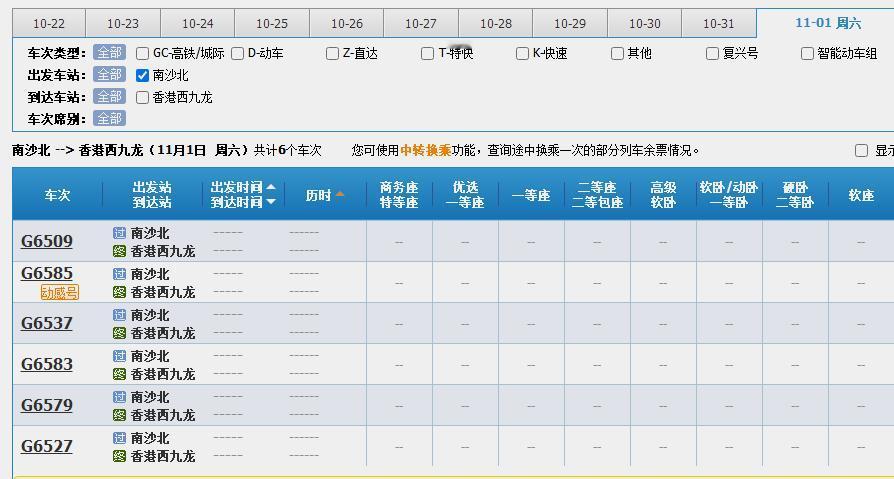Click the 车次 column header
This screenshot has height=479, width=894.
point(58,195)
